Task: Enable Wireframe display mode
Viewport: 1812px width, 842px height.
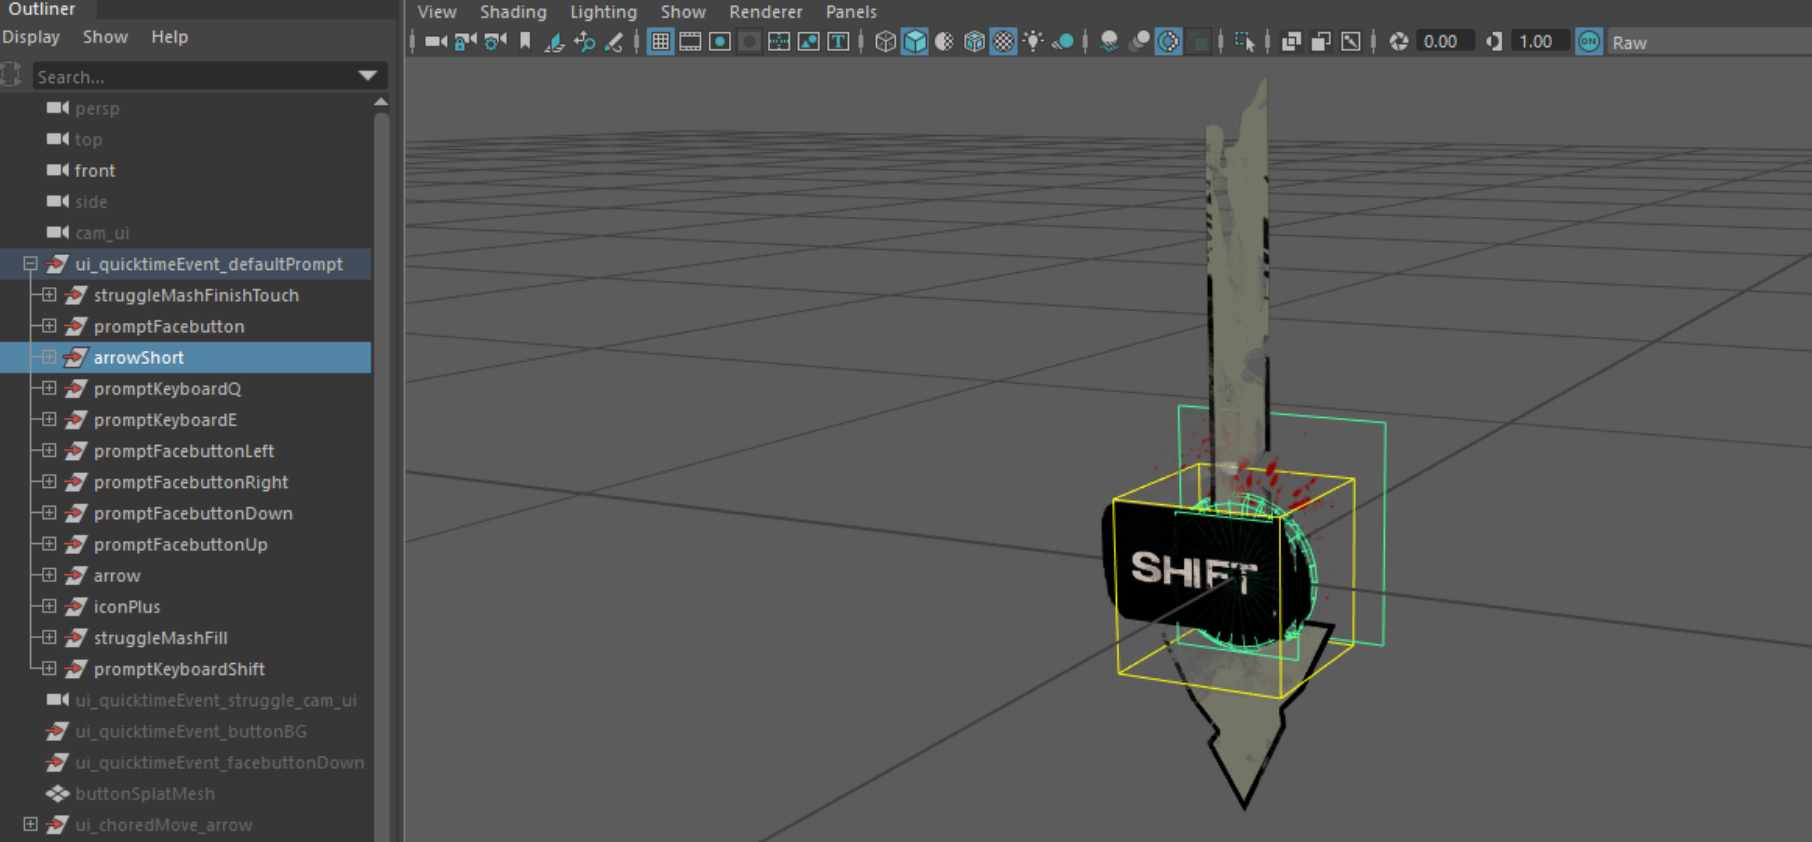Action: (885, 42)
